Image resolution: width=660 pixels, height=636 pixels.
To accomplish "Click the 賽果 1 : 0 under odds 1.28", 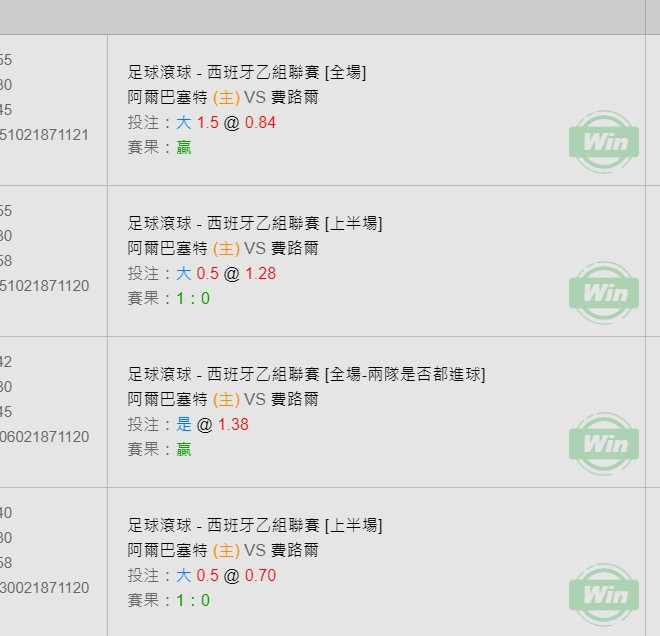I will (169, 298).
